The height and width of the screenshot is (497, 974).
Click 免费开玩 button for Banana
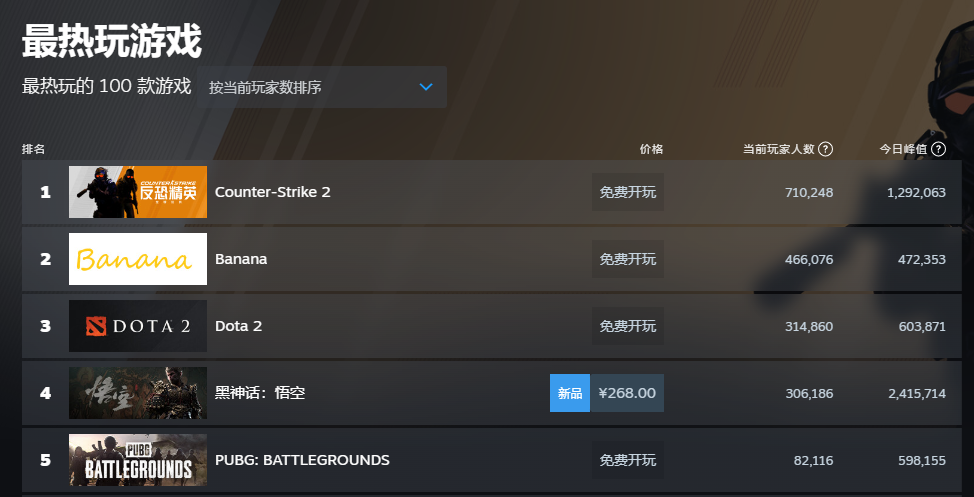coord(628,259)
